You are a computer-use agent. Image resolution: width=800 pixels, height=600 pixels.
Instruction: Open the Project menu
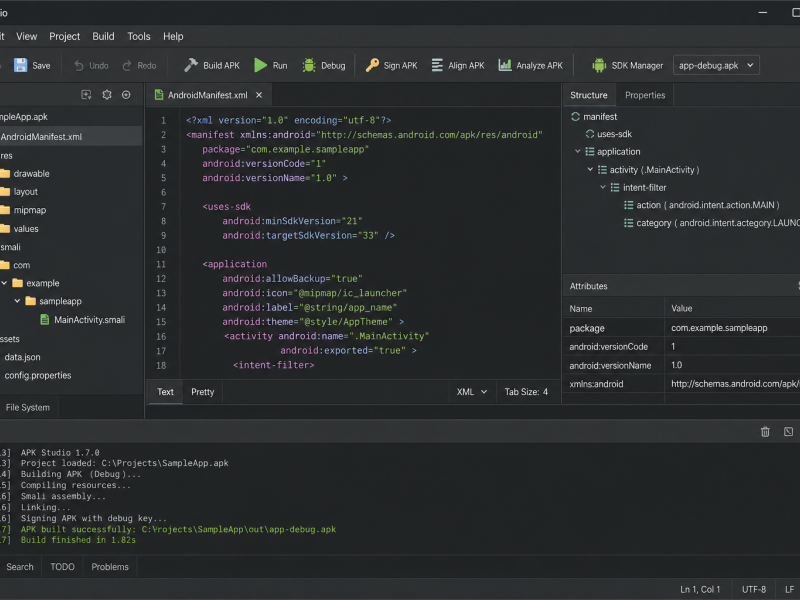(65, 36)
